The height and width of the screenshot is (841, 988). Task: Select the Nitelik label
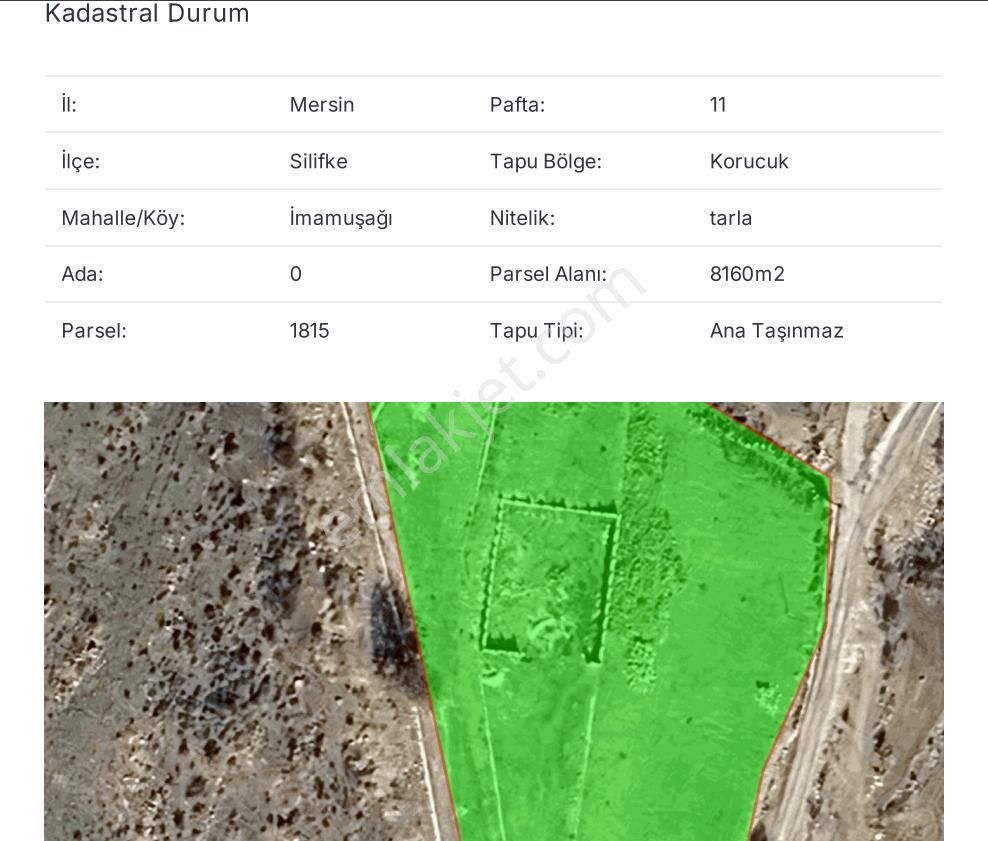(x=522, y=218)
